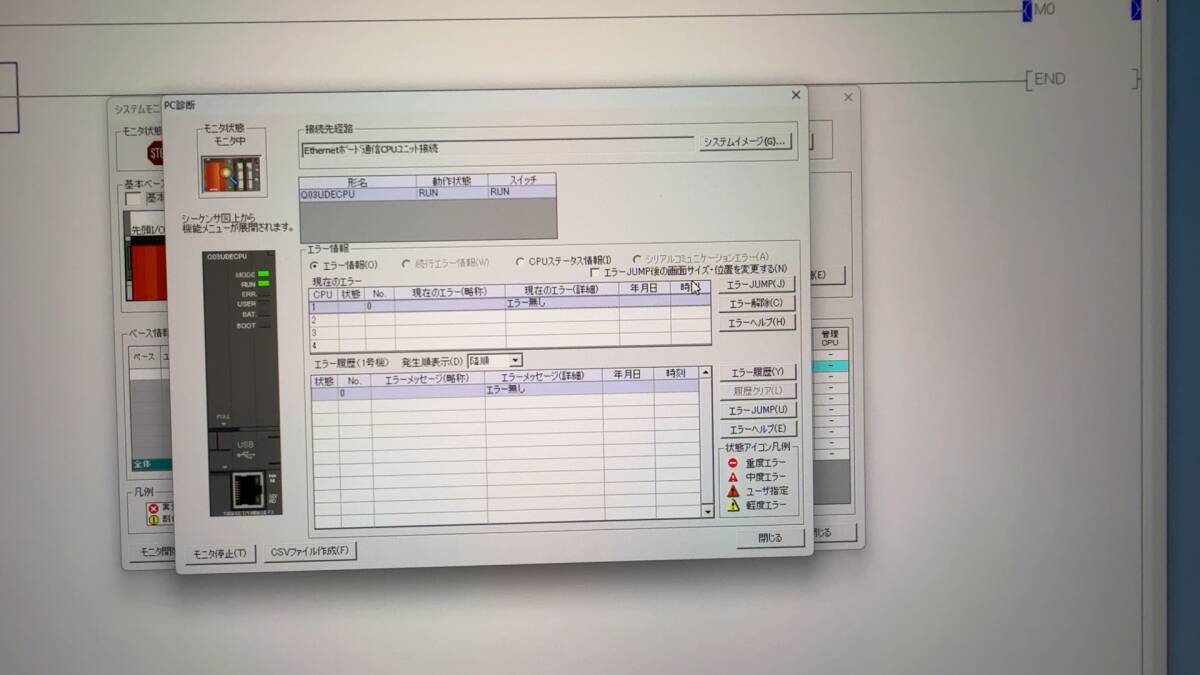Open エラーヘルプ(H) for the current error
Viewport: 1200px width, 675px height.
pyautogui.click(x=756, y=323)
